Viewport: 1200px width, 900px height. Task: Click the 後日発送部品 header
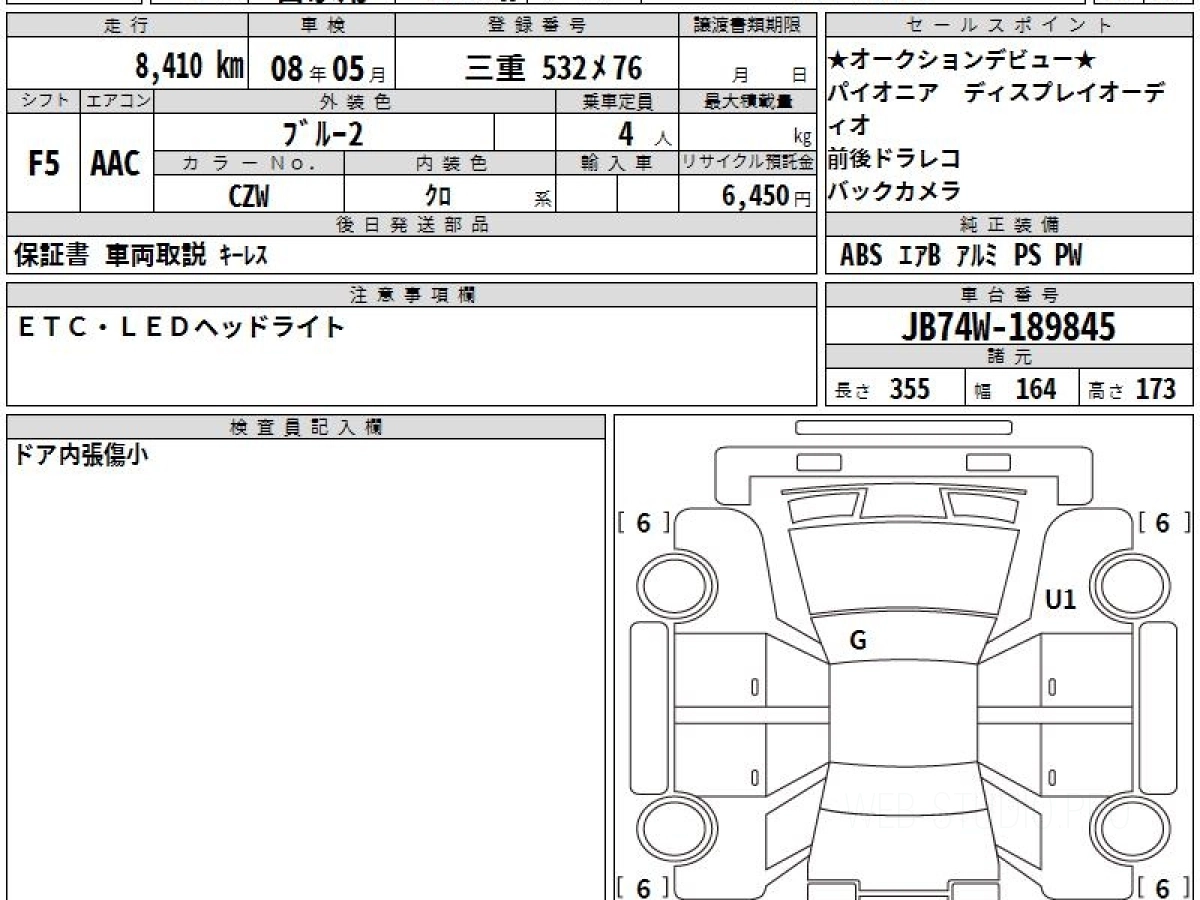411,225
